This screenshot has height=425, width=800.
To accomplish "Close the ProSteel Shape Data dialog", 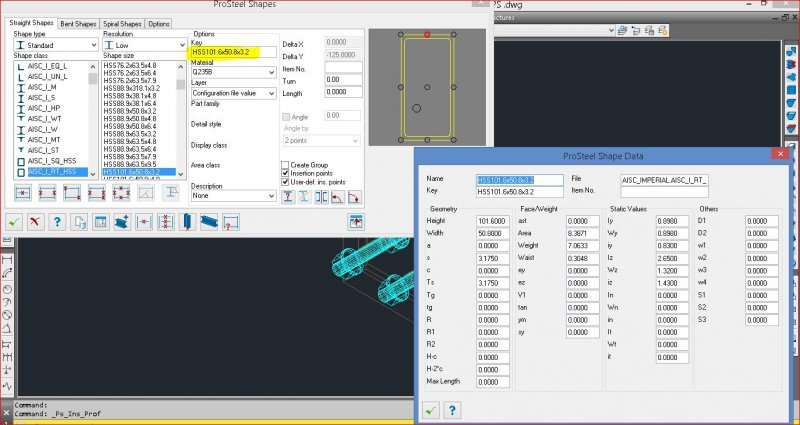I will 780,154.
